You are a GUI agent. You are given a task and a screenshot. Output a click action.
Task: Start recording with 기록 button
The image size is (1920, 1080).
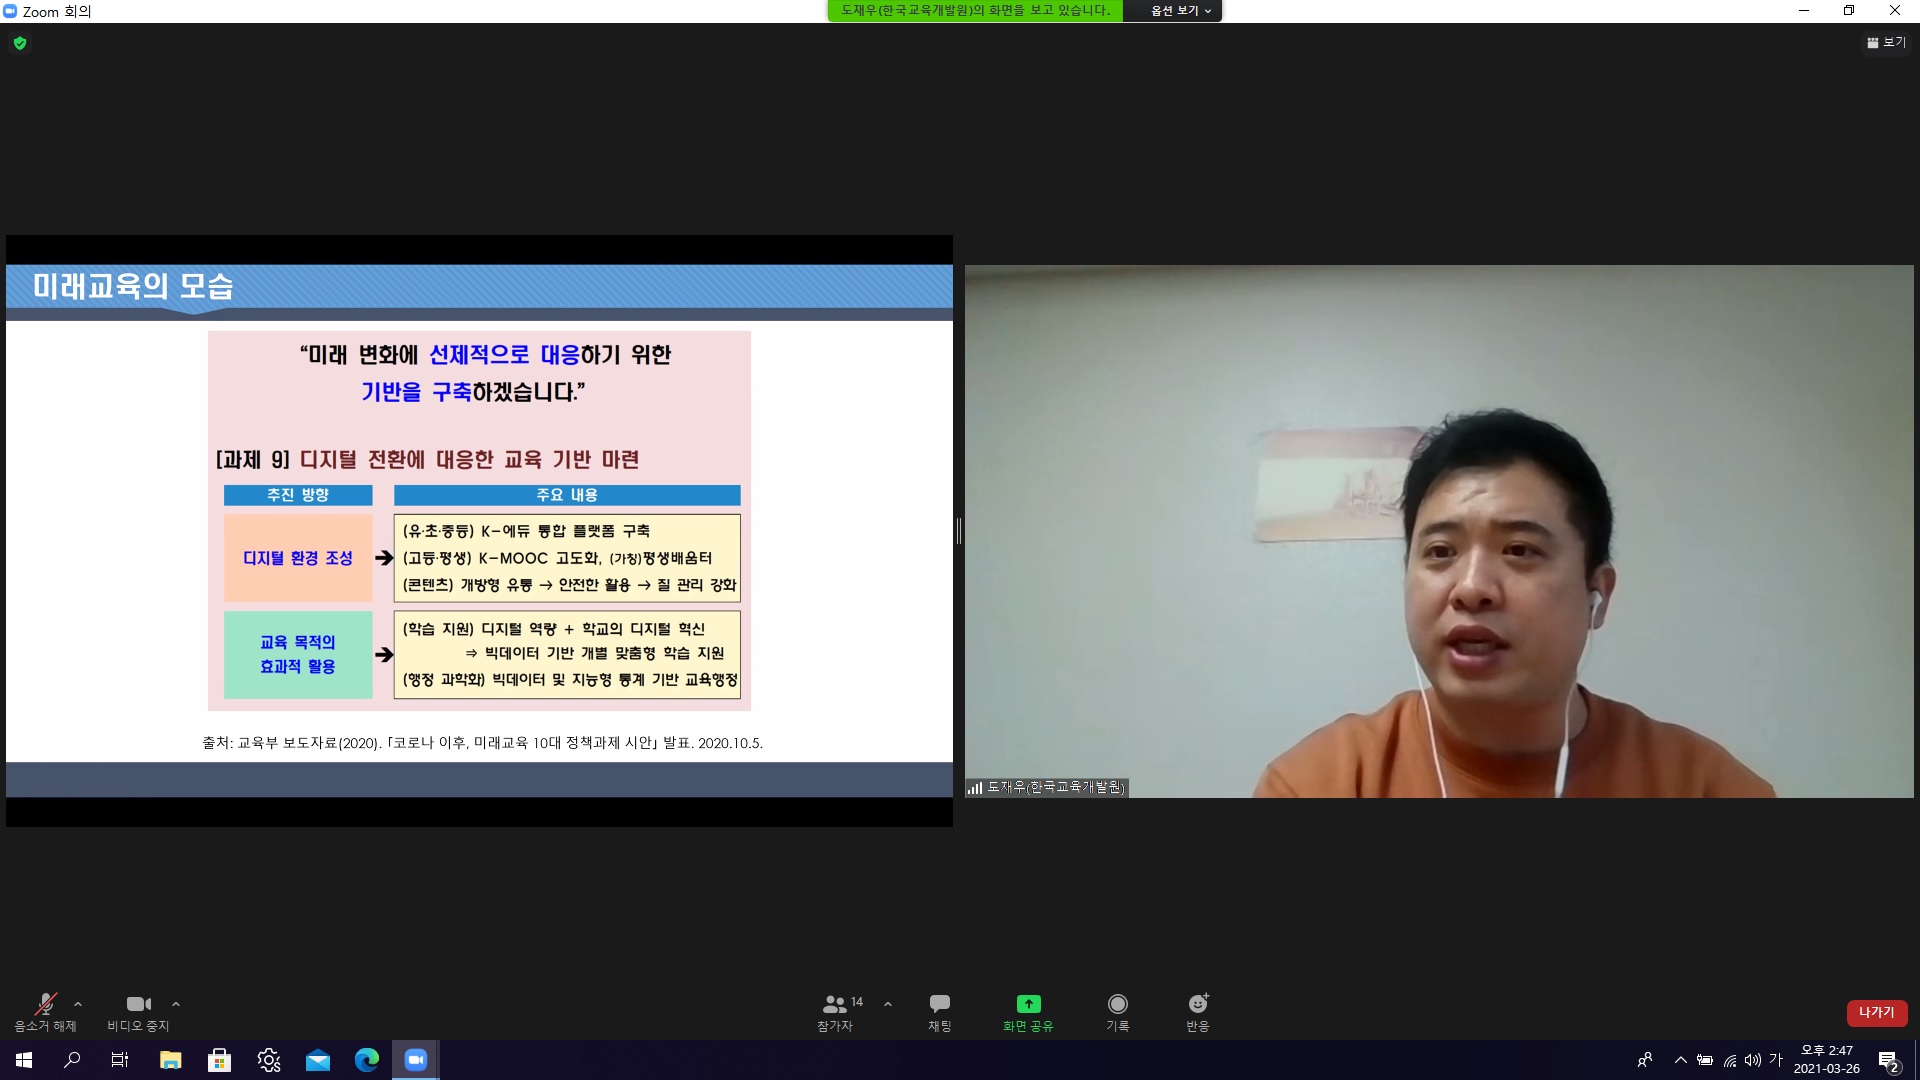point(1117,1011)
